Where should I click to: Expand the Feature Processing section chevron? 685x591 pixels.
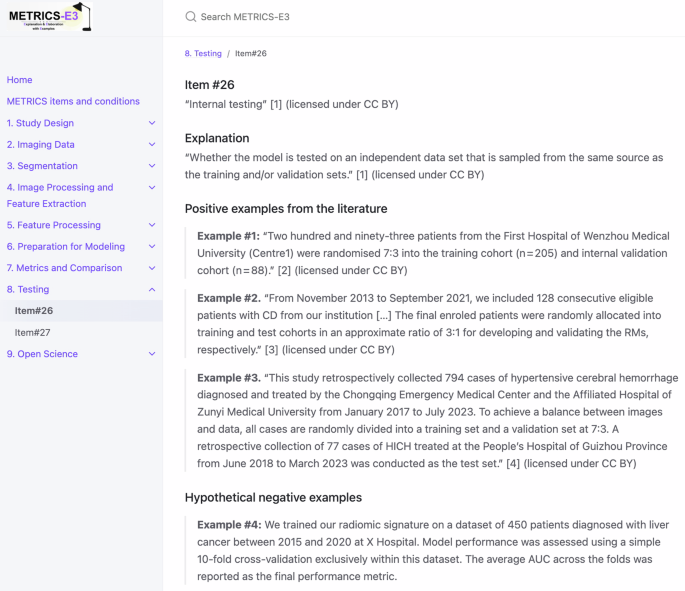[152, 225]
